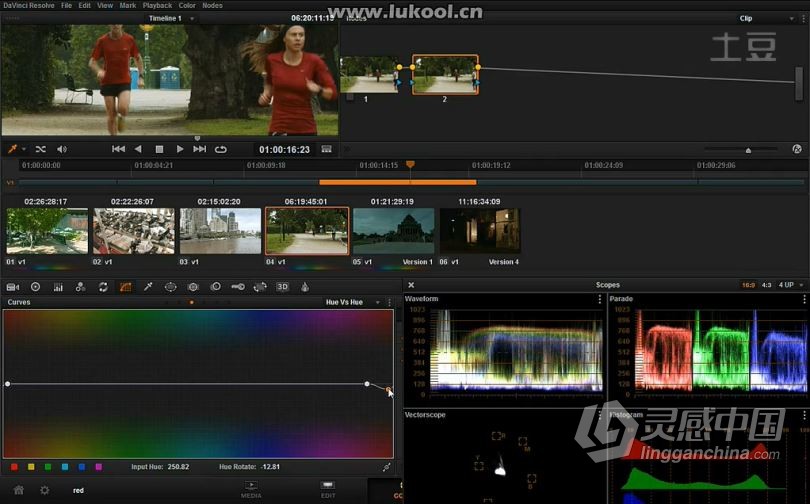Screen dimensions: 810x504
Task: Switch to the EDIT page
Action: [x=328, y=490]
